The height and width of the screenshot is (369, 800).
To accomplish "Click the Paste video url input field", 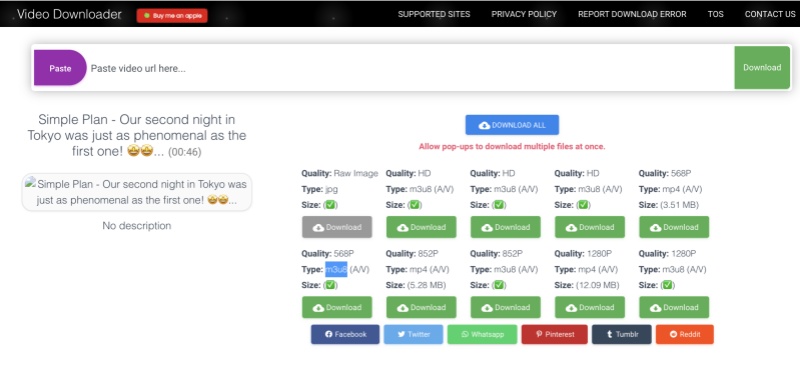I will tap(411, 68).
